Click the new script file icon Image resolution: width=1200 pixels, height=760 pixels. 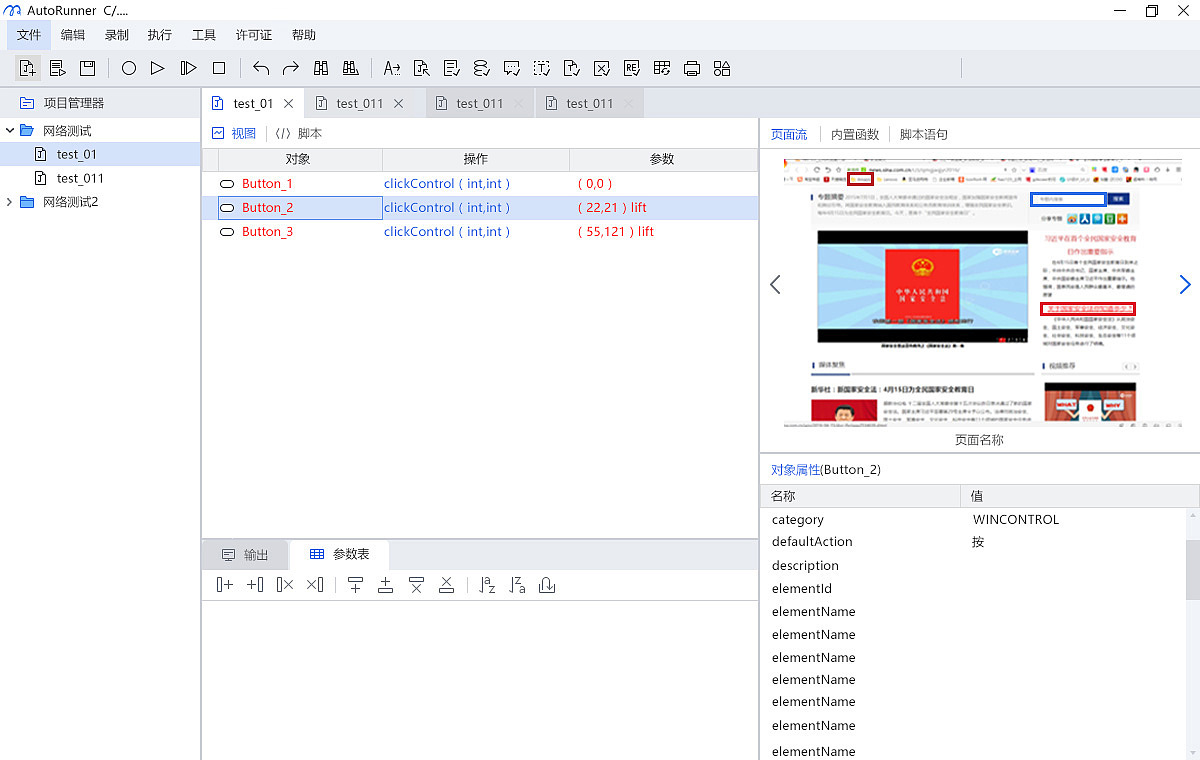[27, 68]
